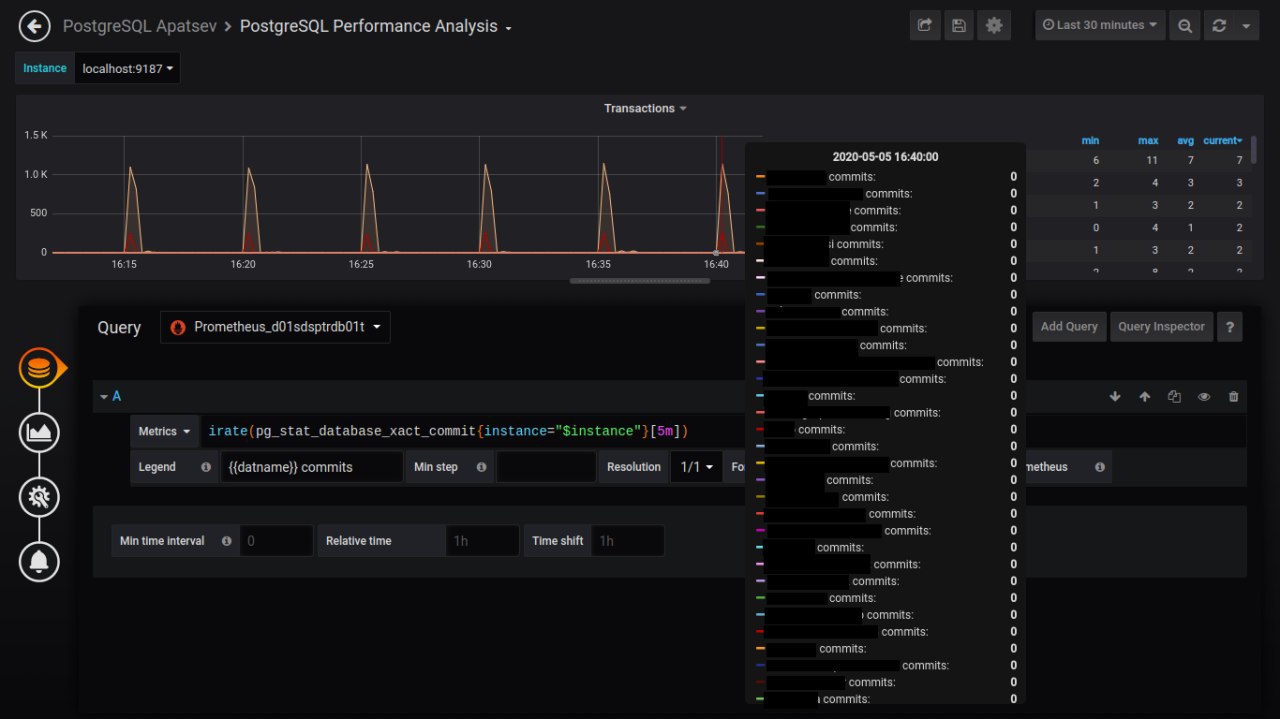
Task: Move query A down
Action: (1115, 397)
